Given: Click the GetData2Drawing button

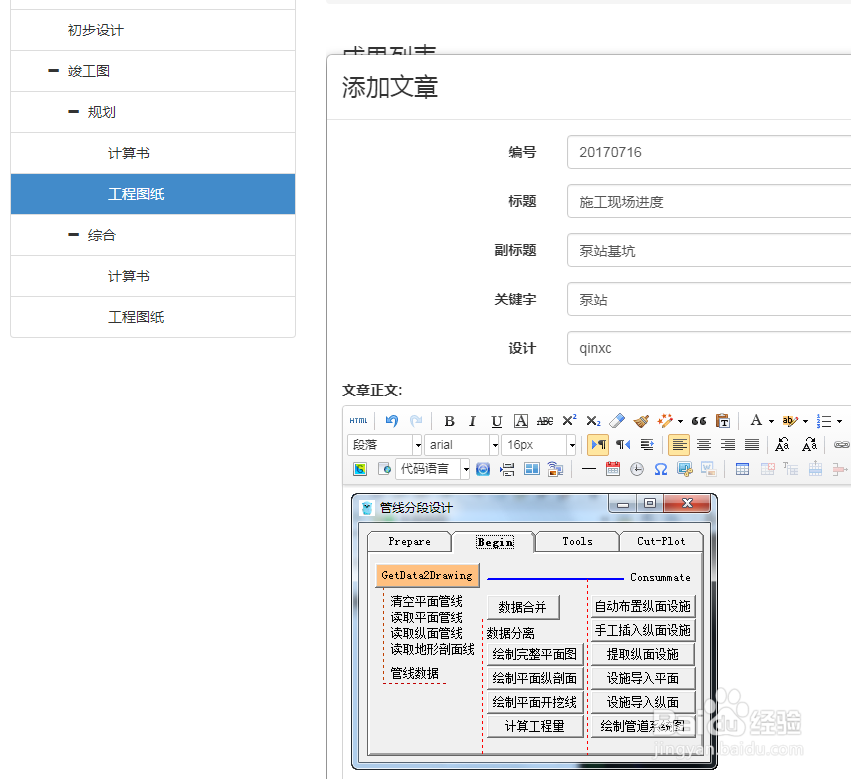Looking at the screenshot, I should click(428, 576).
